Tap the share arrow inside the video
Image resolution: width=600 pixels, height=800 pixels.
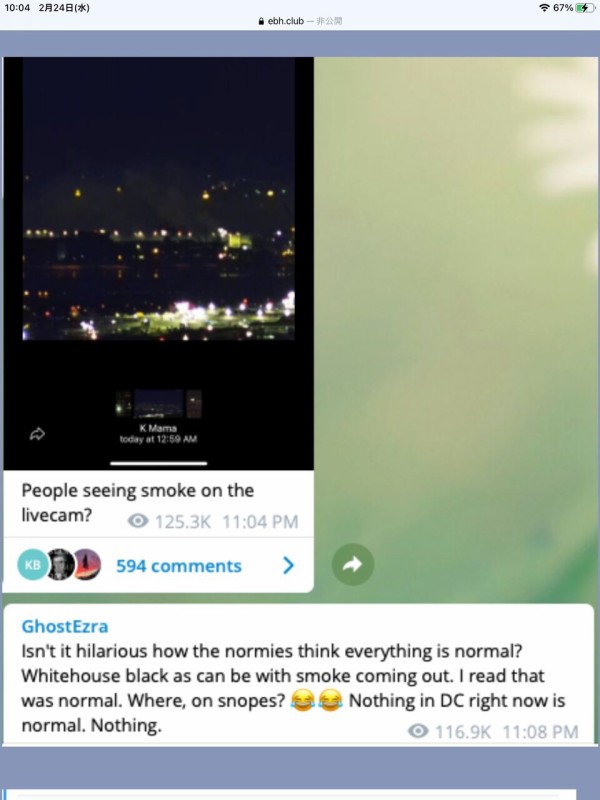click(x=37, y=434)
